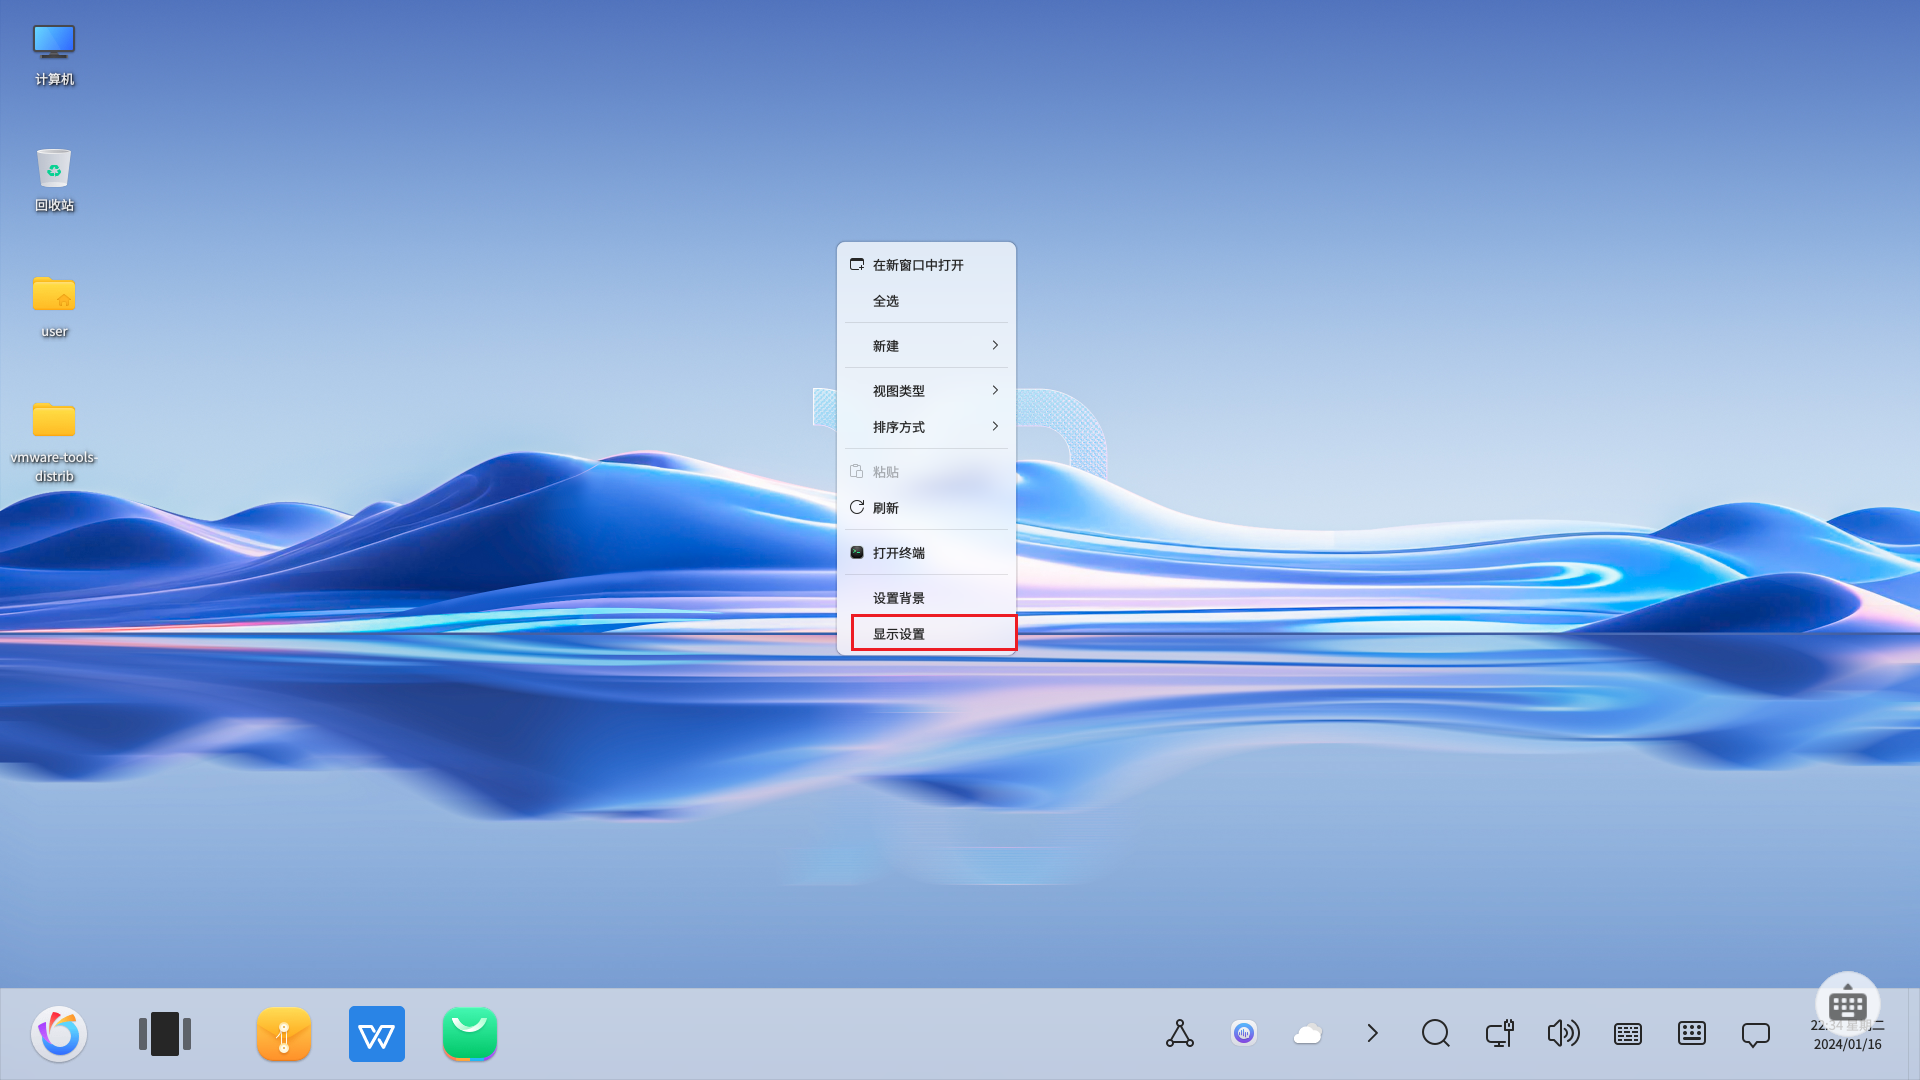Expand the 排序方式 submenu

(x=926, y=427)
